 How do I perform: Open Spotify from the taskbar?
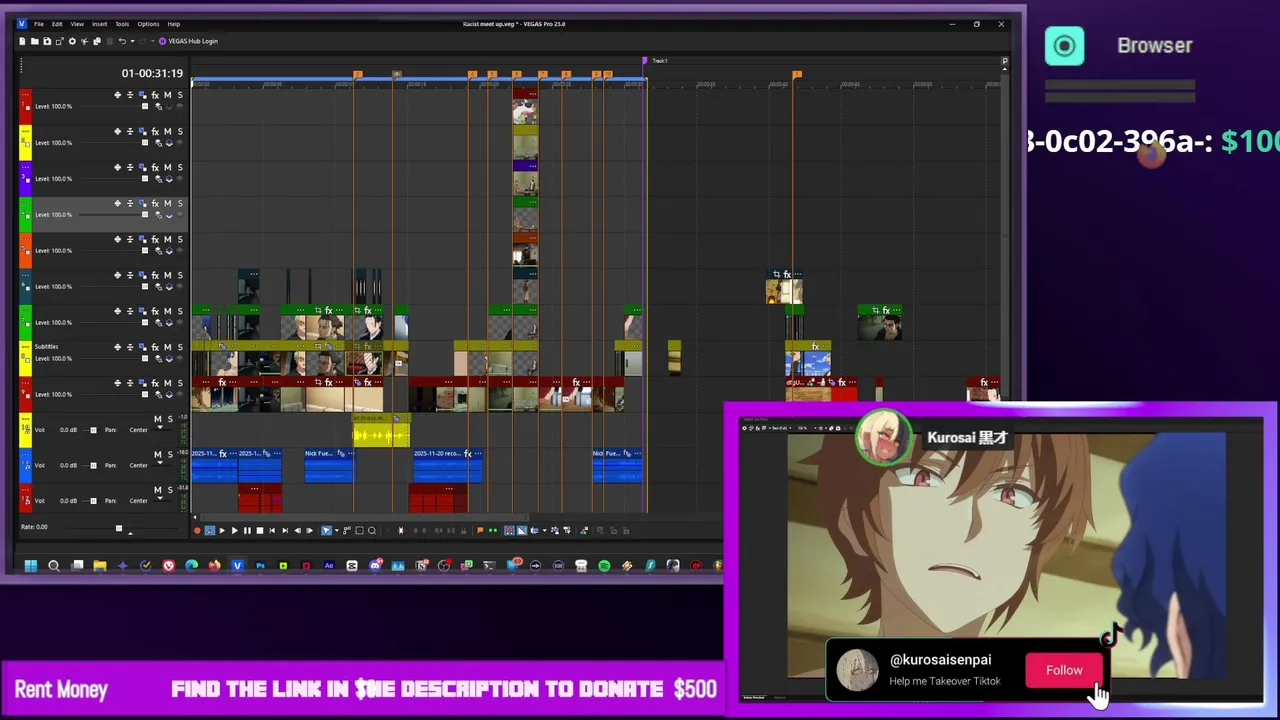[x=604, y=566]
